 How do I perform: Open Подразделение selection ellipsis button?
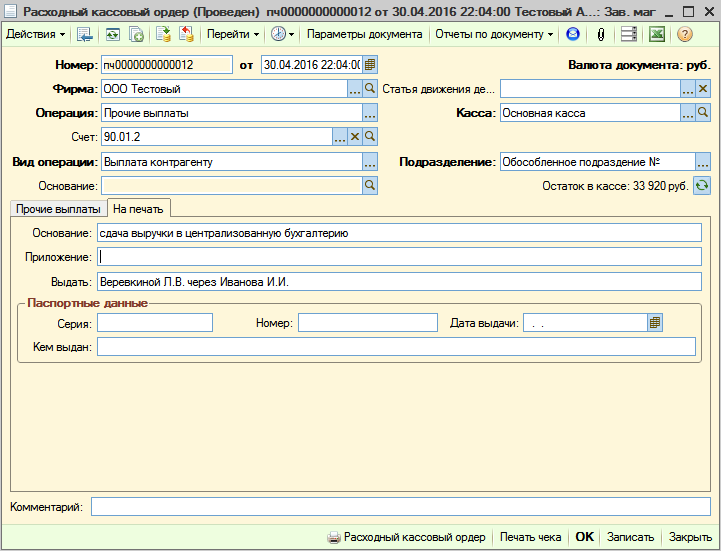click(703, 162)
